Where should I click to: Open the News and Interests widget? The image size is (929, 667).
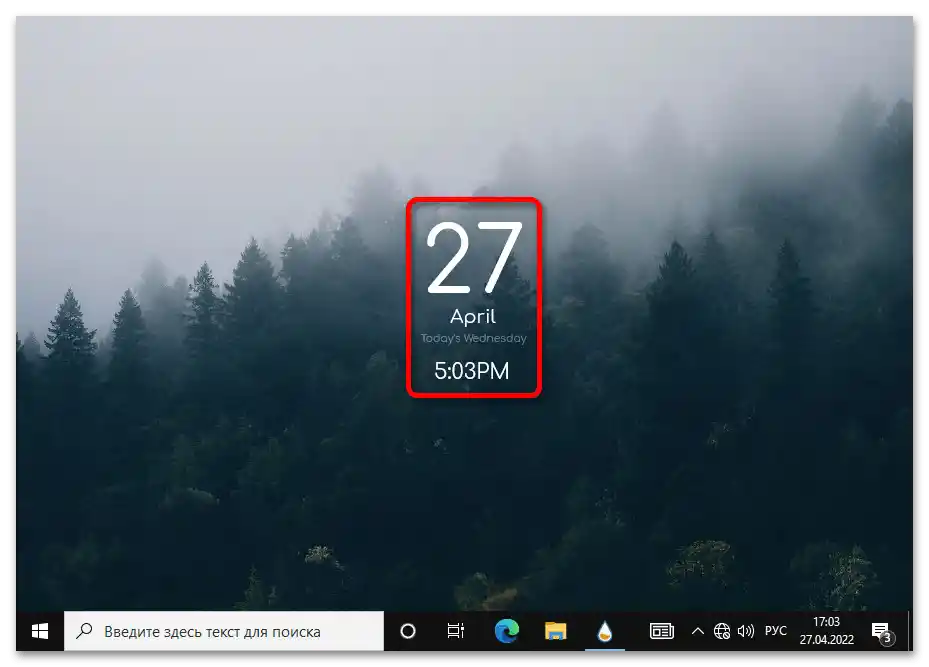pos(661,631)
